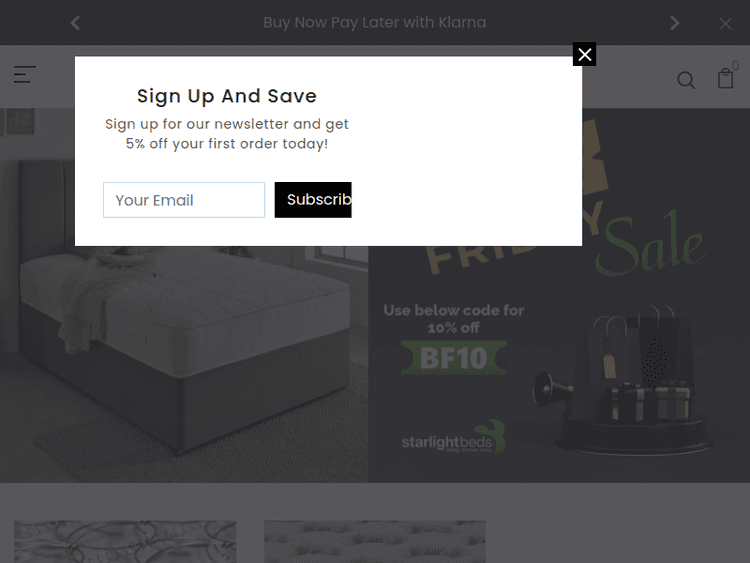Click the Use below code for 10% off text
The image size is (750, 563).
pyautogui.click(x=453, y=319)
